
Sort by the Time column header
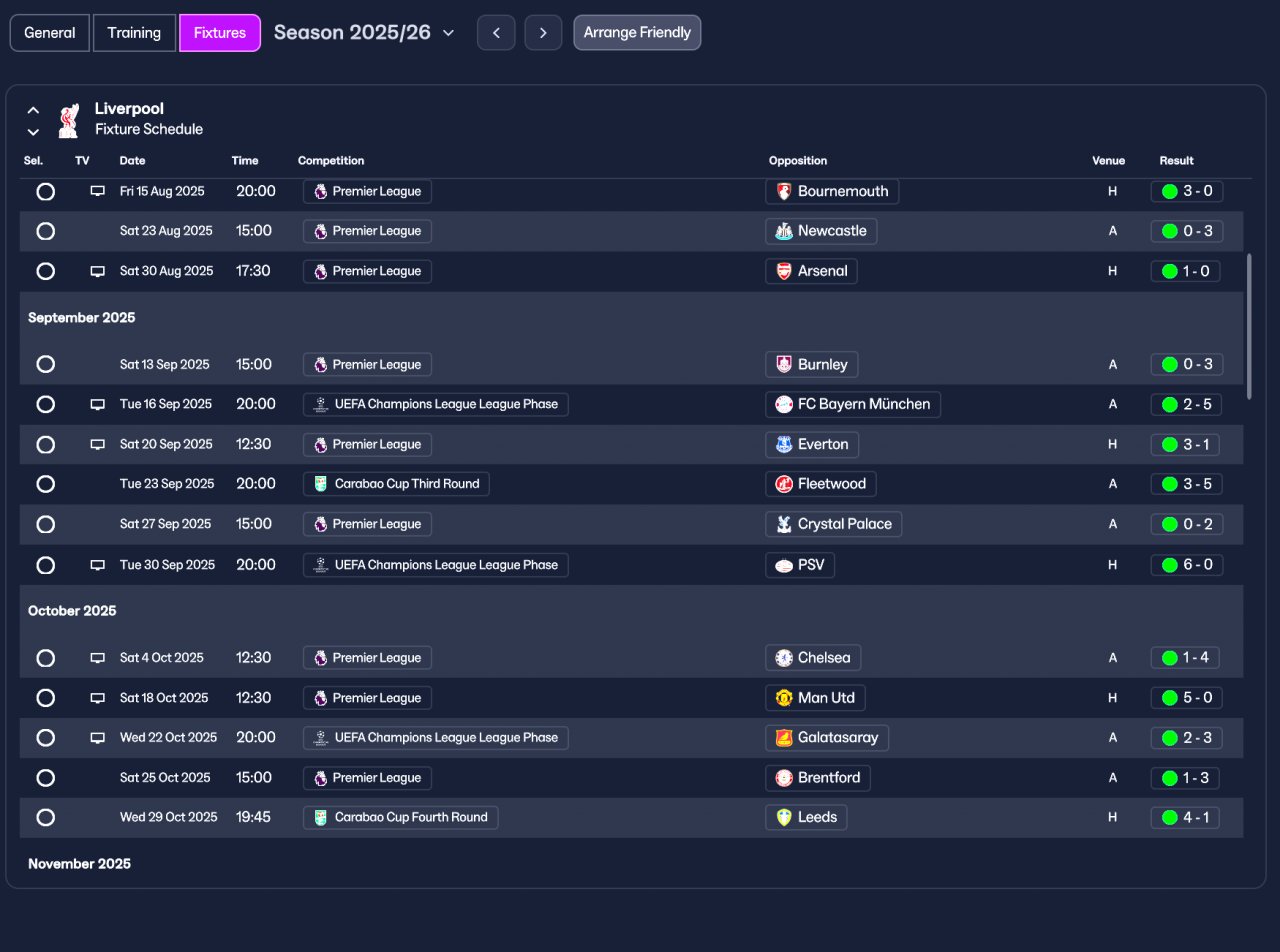pyautogui.click(x=245, y=161)
